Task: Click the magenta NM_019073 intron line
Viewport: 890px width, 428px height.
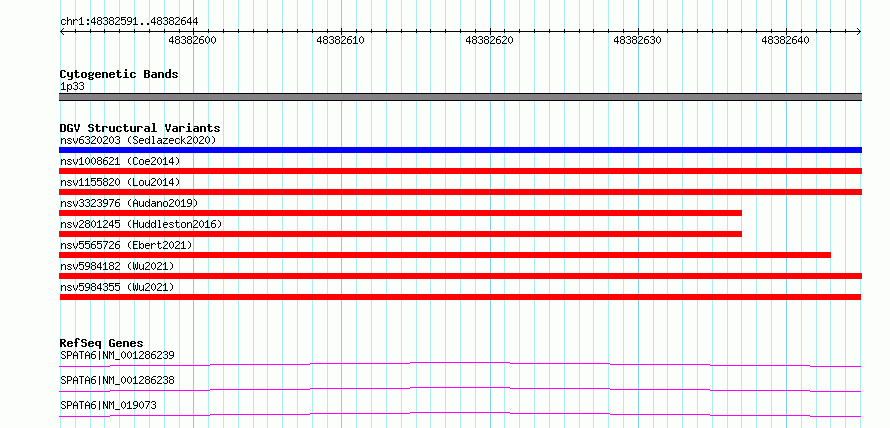Action: click(460, 414)
